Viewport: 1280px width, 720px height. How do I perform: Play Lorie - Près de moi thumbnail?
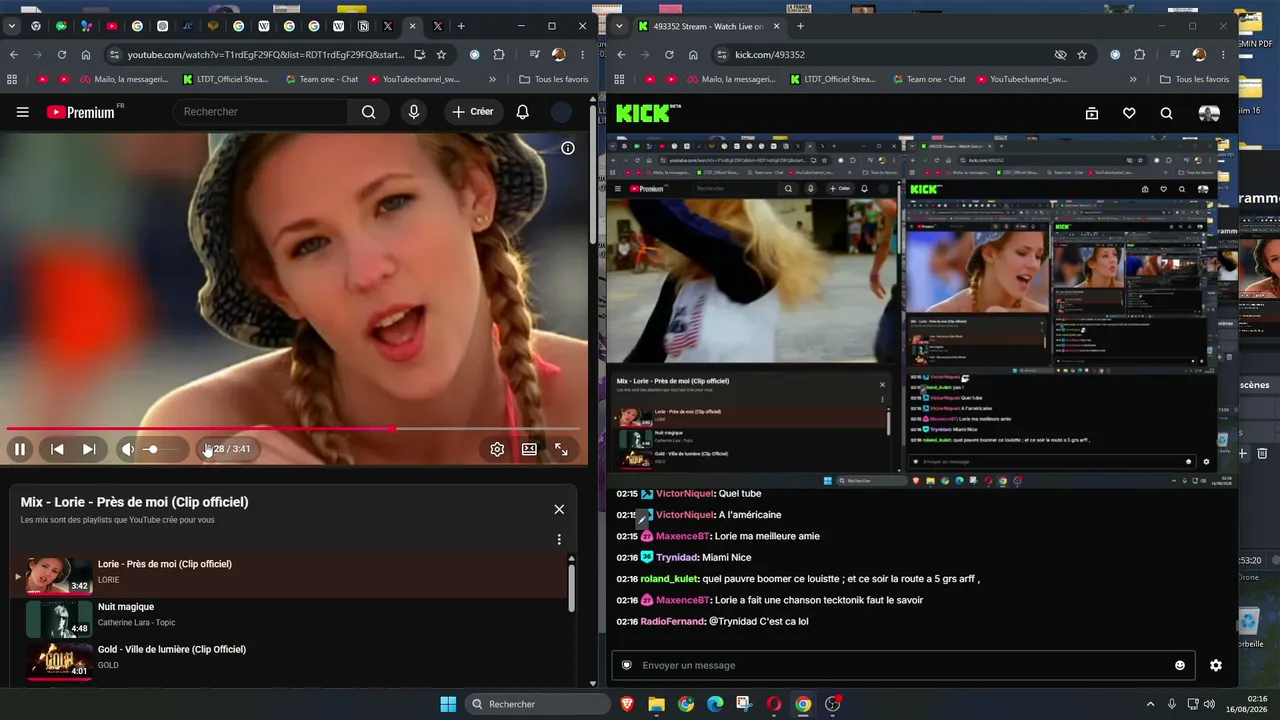(59, 575)
